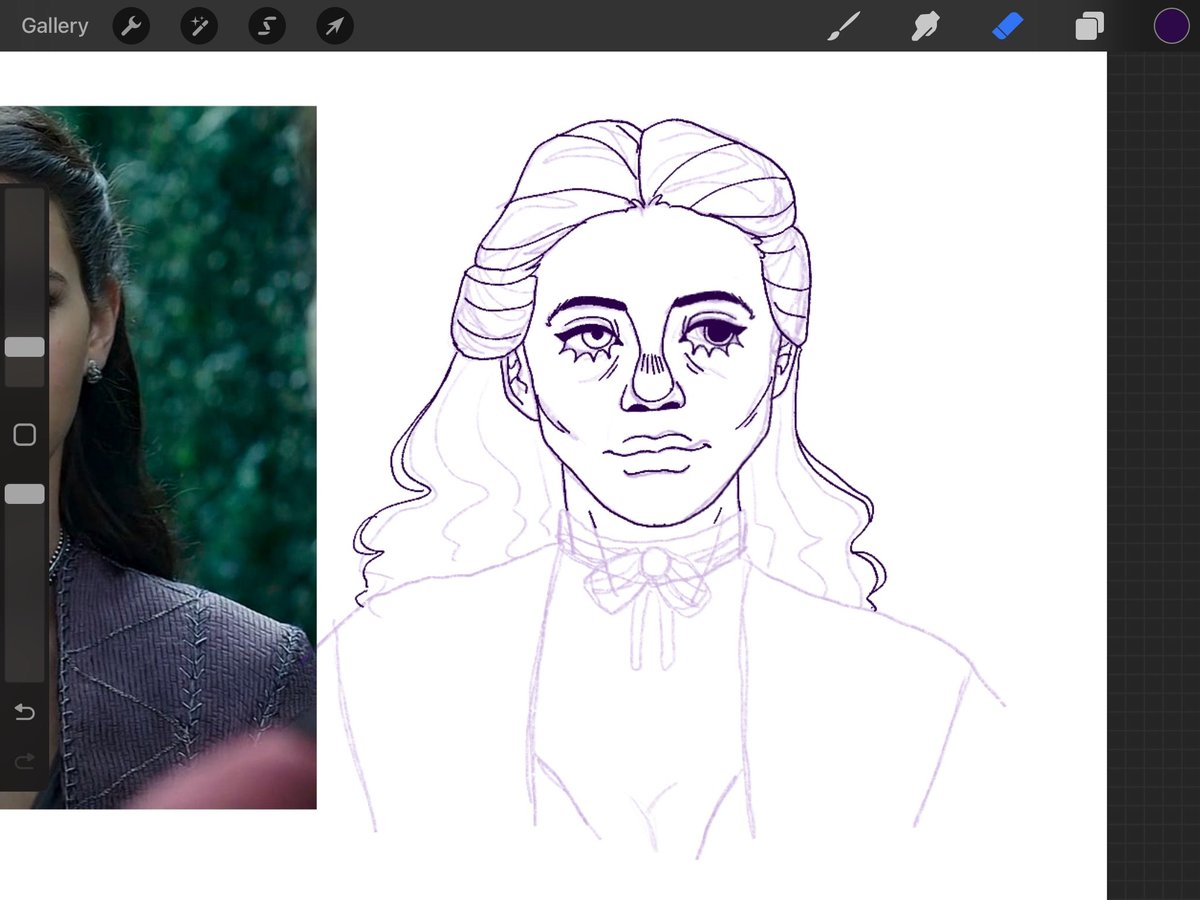The width and height of the screenshot is (1200, 900).
Task: Select the Brush tool
Action: 844,26
